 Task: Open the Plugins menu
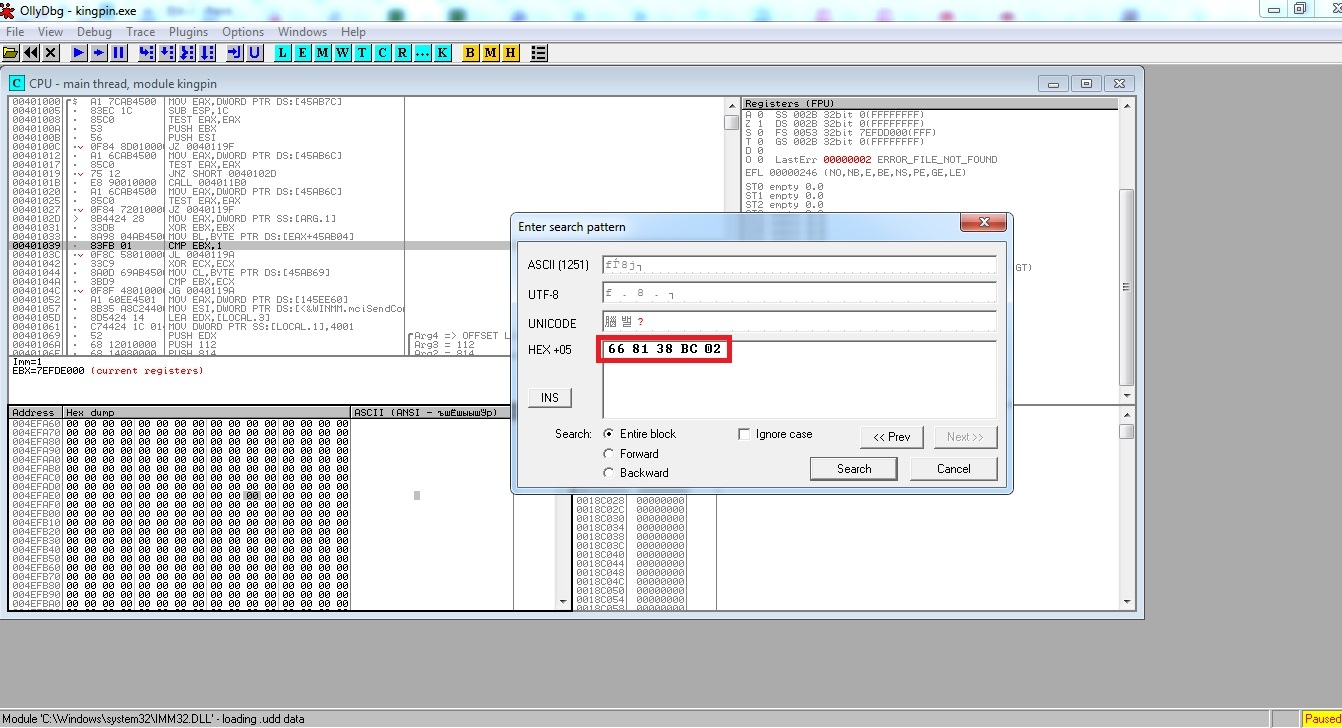click(189, 32)
